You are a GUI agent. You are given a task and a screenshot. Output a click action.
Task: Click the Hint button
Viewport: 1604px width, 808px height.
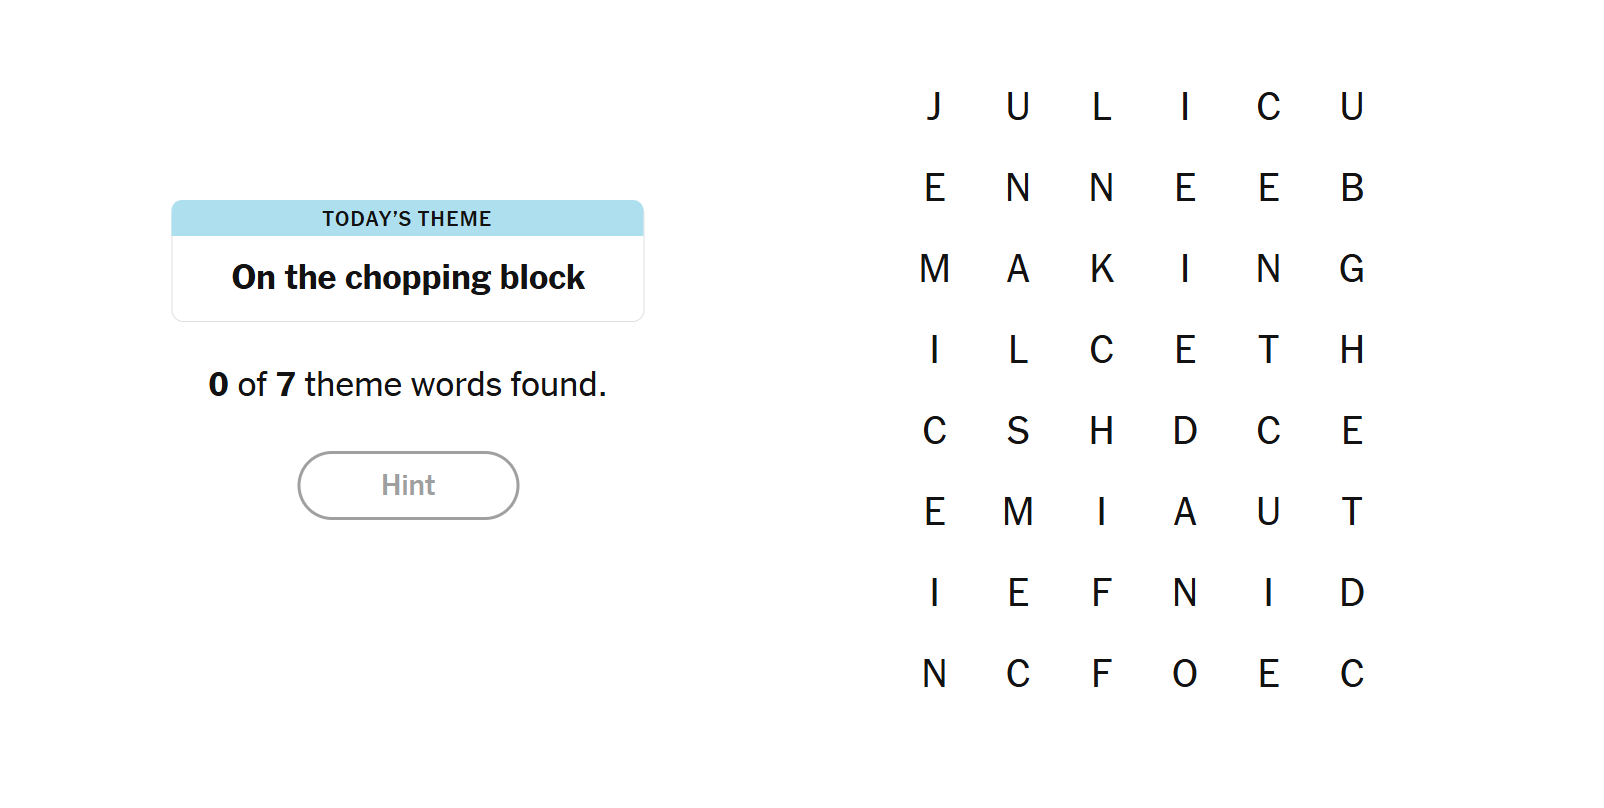click(408, 485)
